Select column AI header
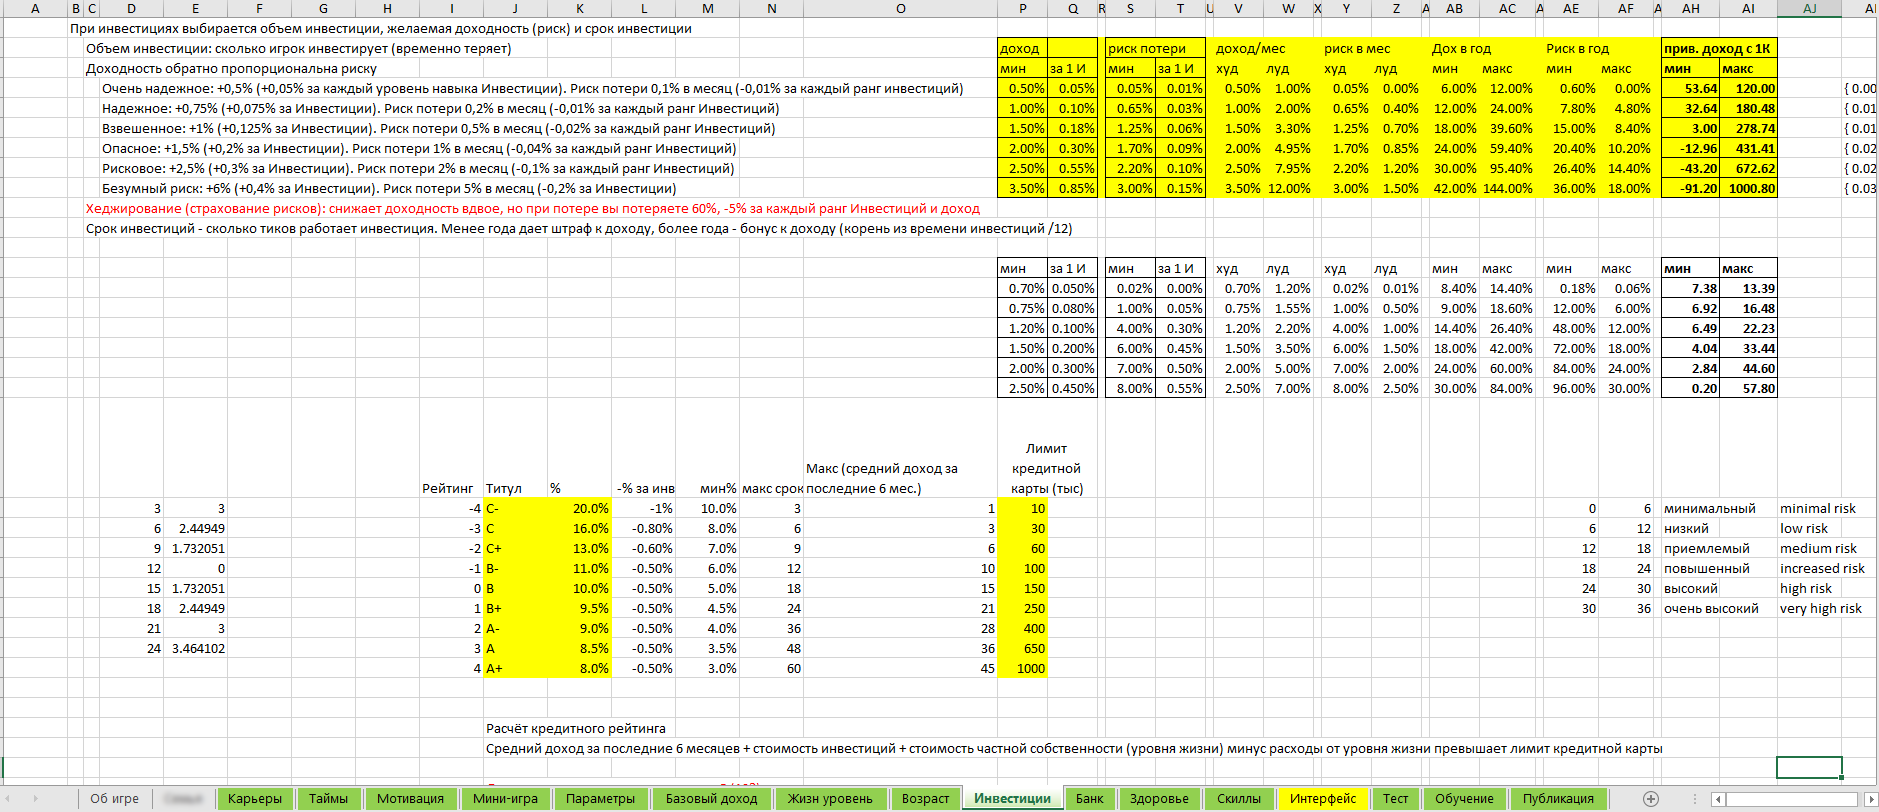1879x812 pixels. coord(1748,8)
